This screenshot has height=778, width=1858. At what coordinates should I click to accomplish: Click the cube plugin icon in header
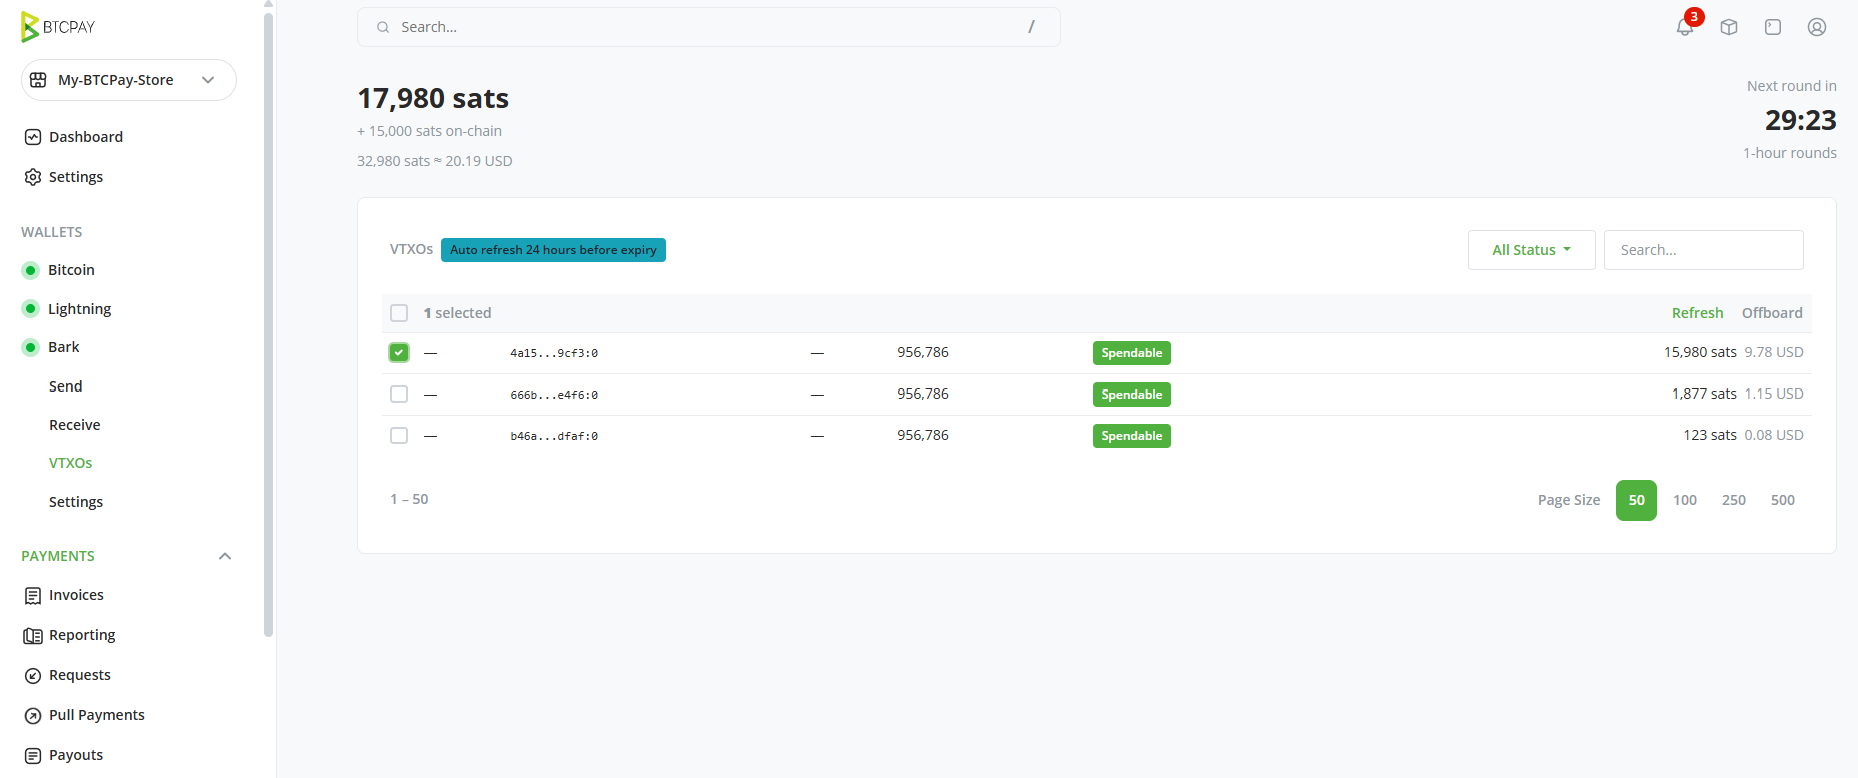1729,27
